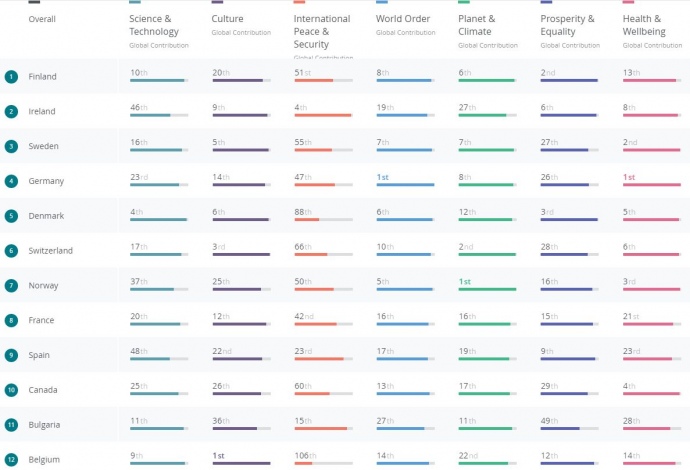Sort by International Peace & Security column
690x470 pixels.
321,32
